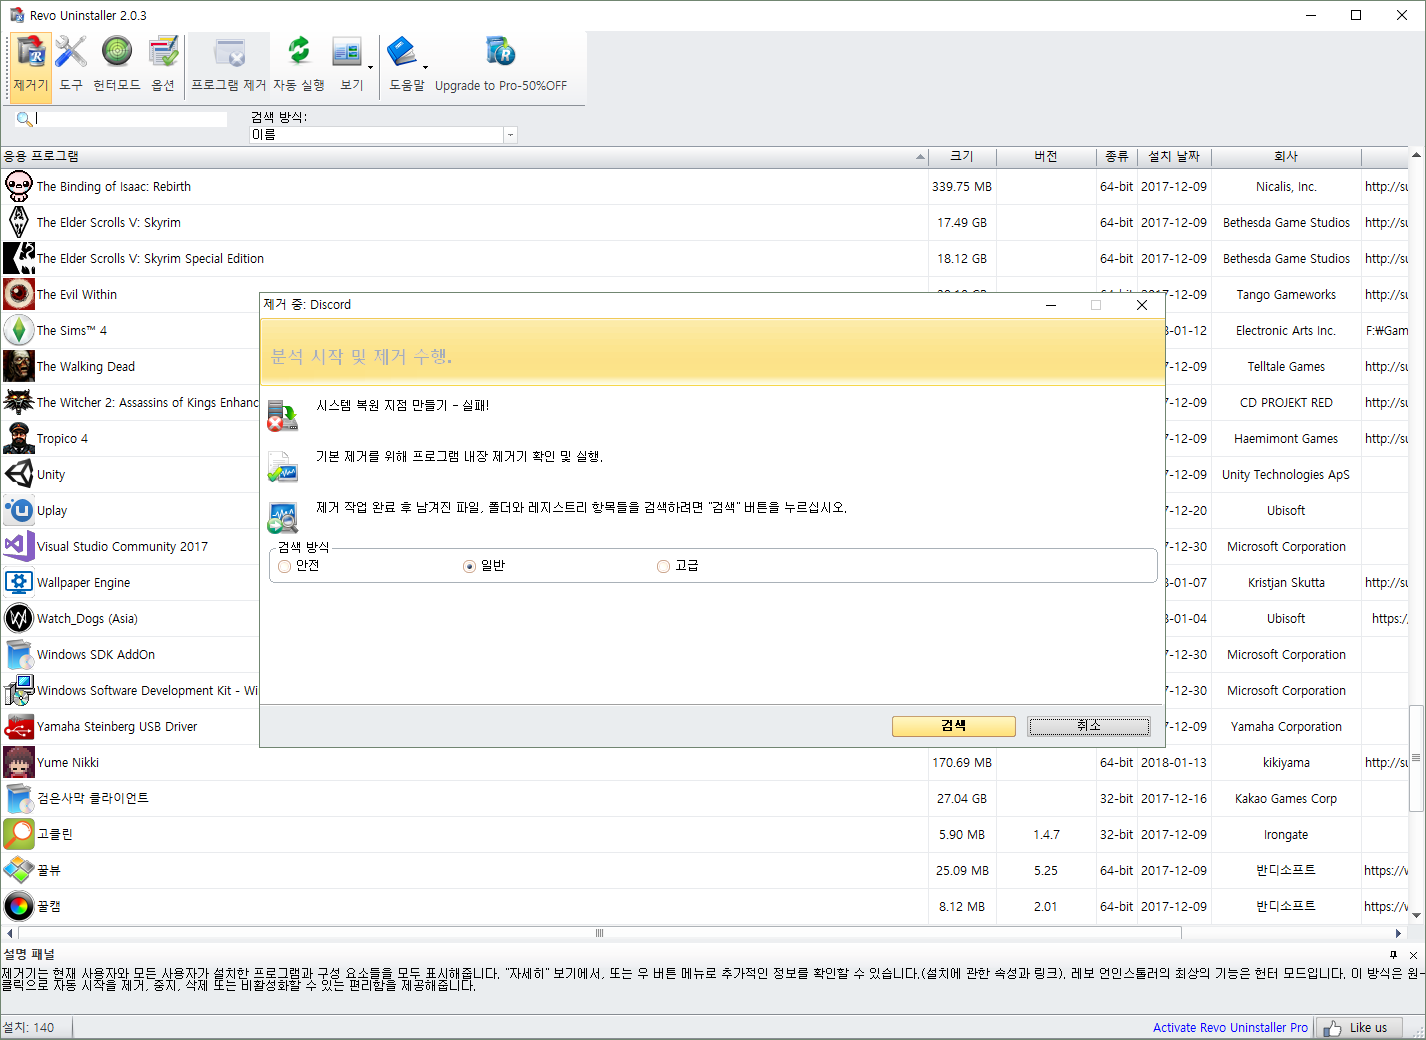Select the 일반 moderate scan mode

[469, 566]
